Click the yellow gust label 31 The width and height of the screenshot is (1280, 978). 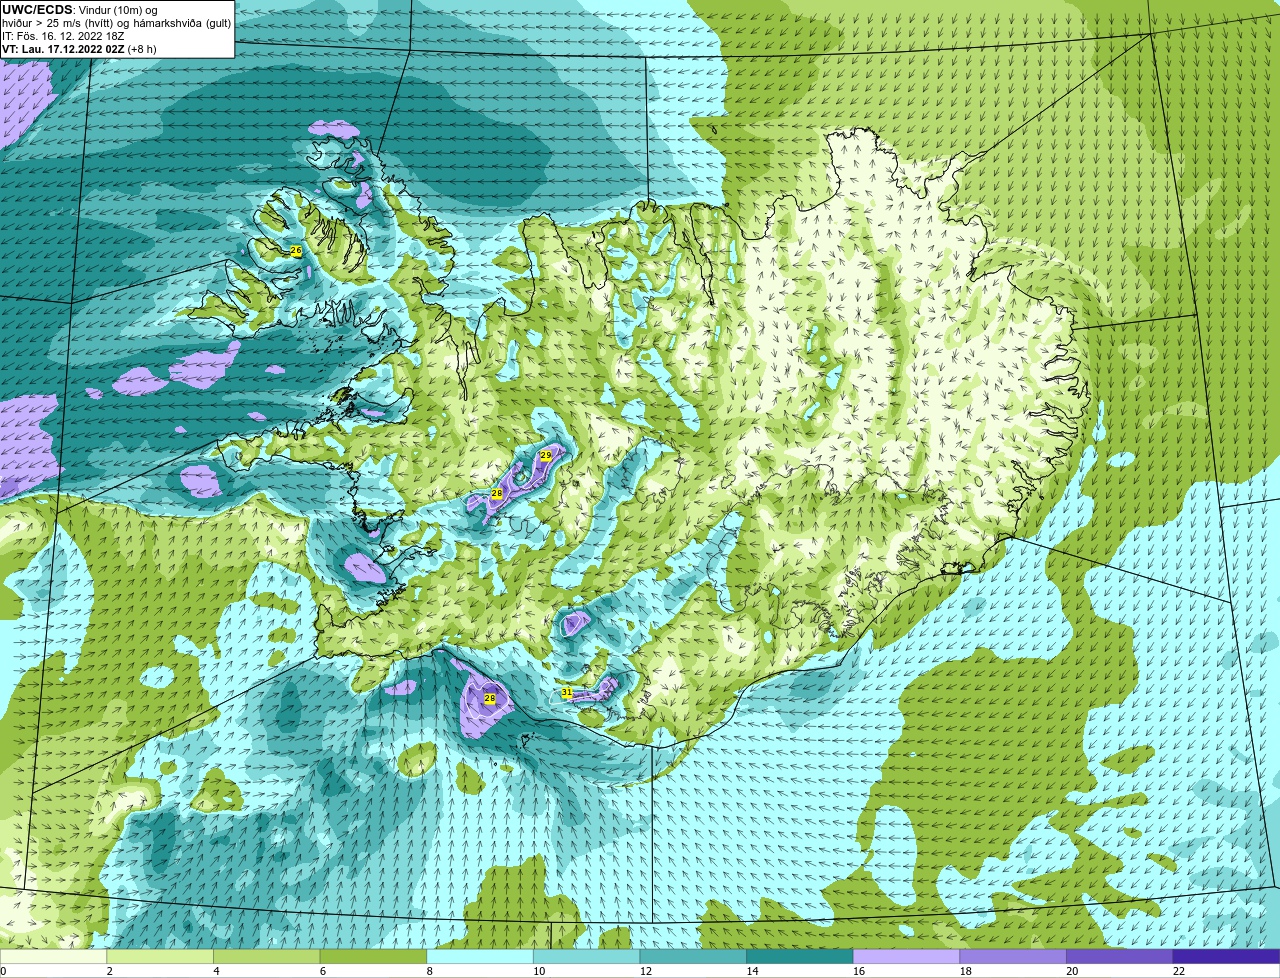(567, 692)
